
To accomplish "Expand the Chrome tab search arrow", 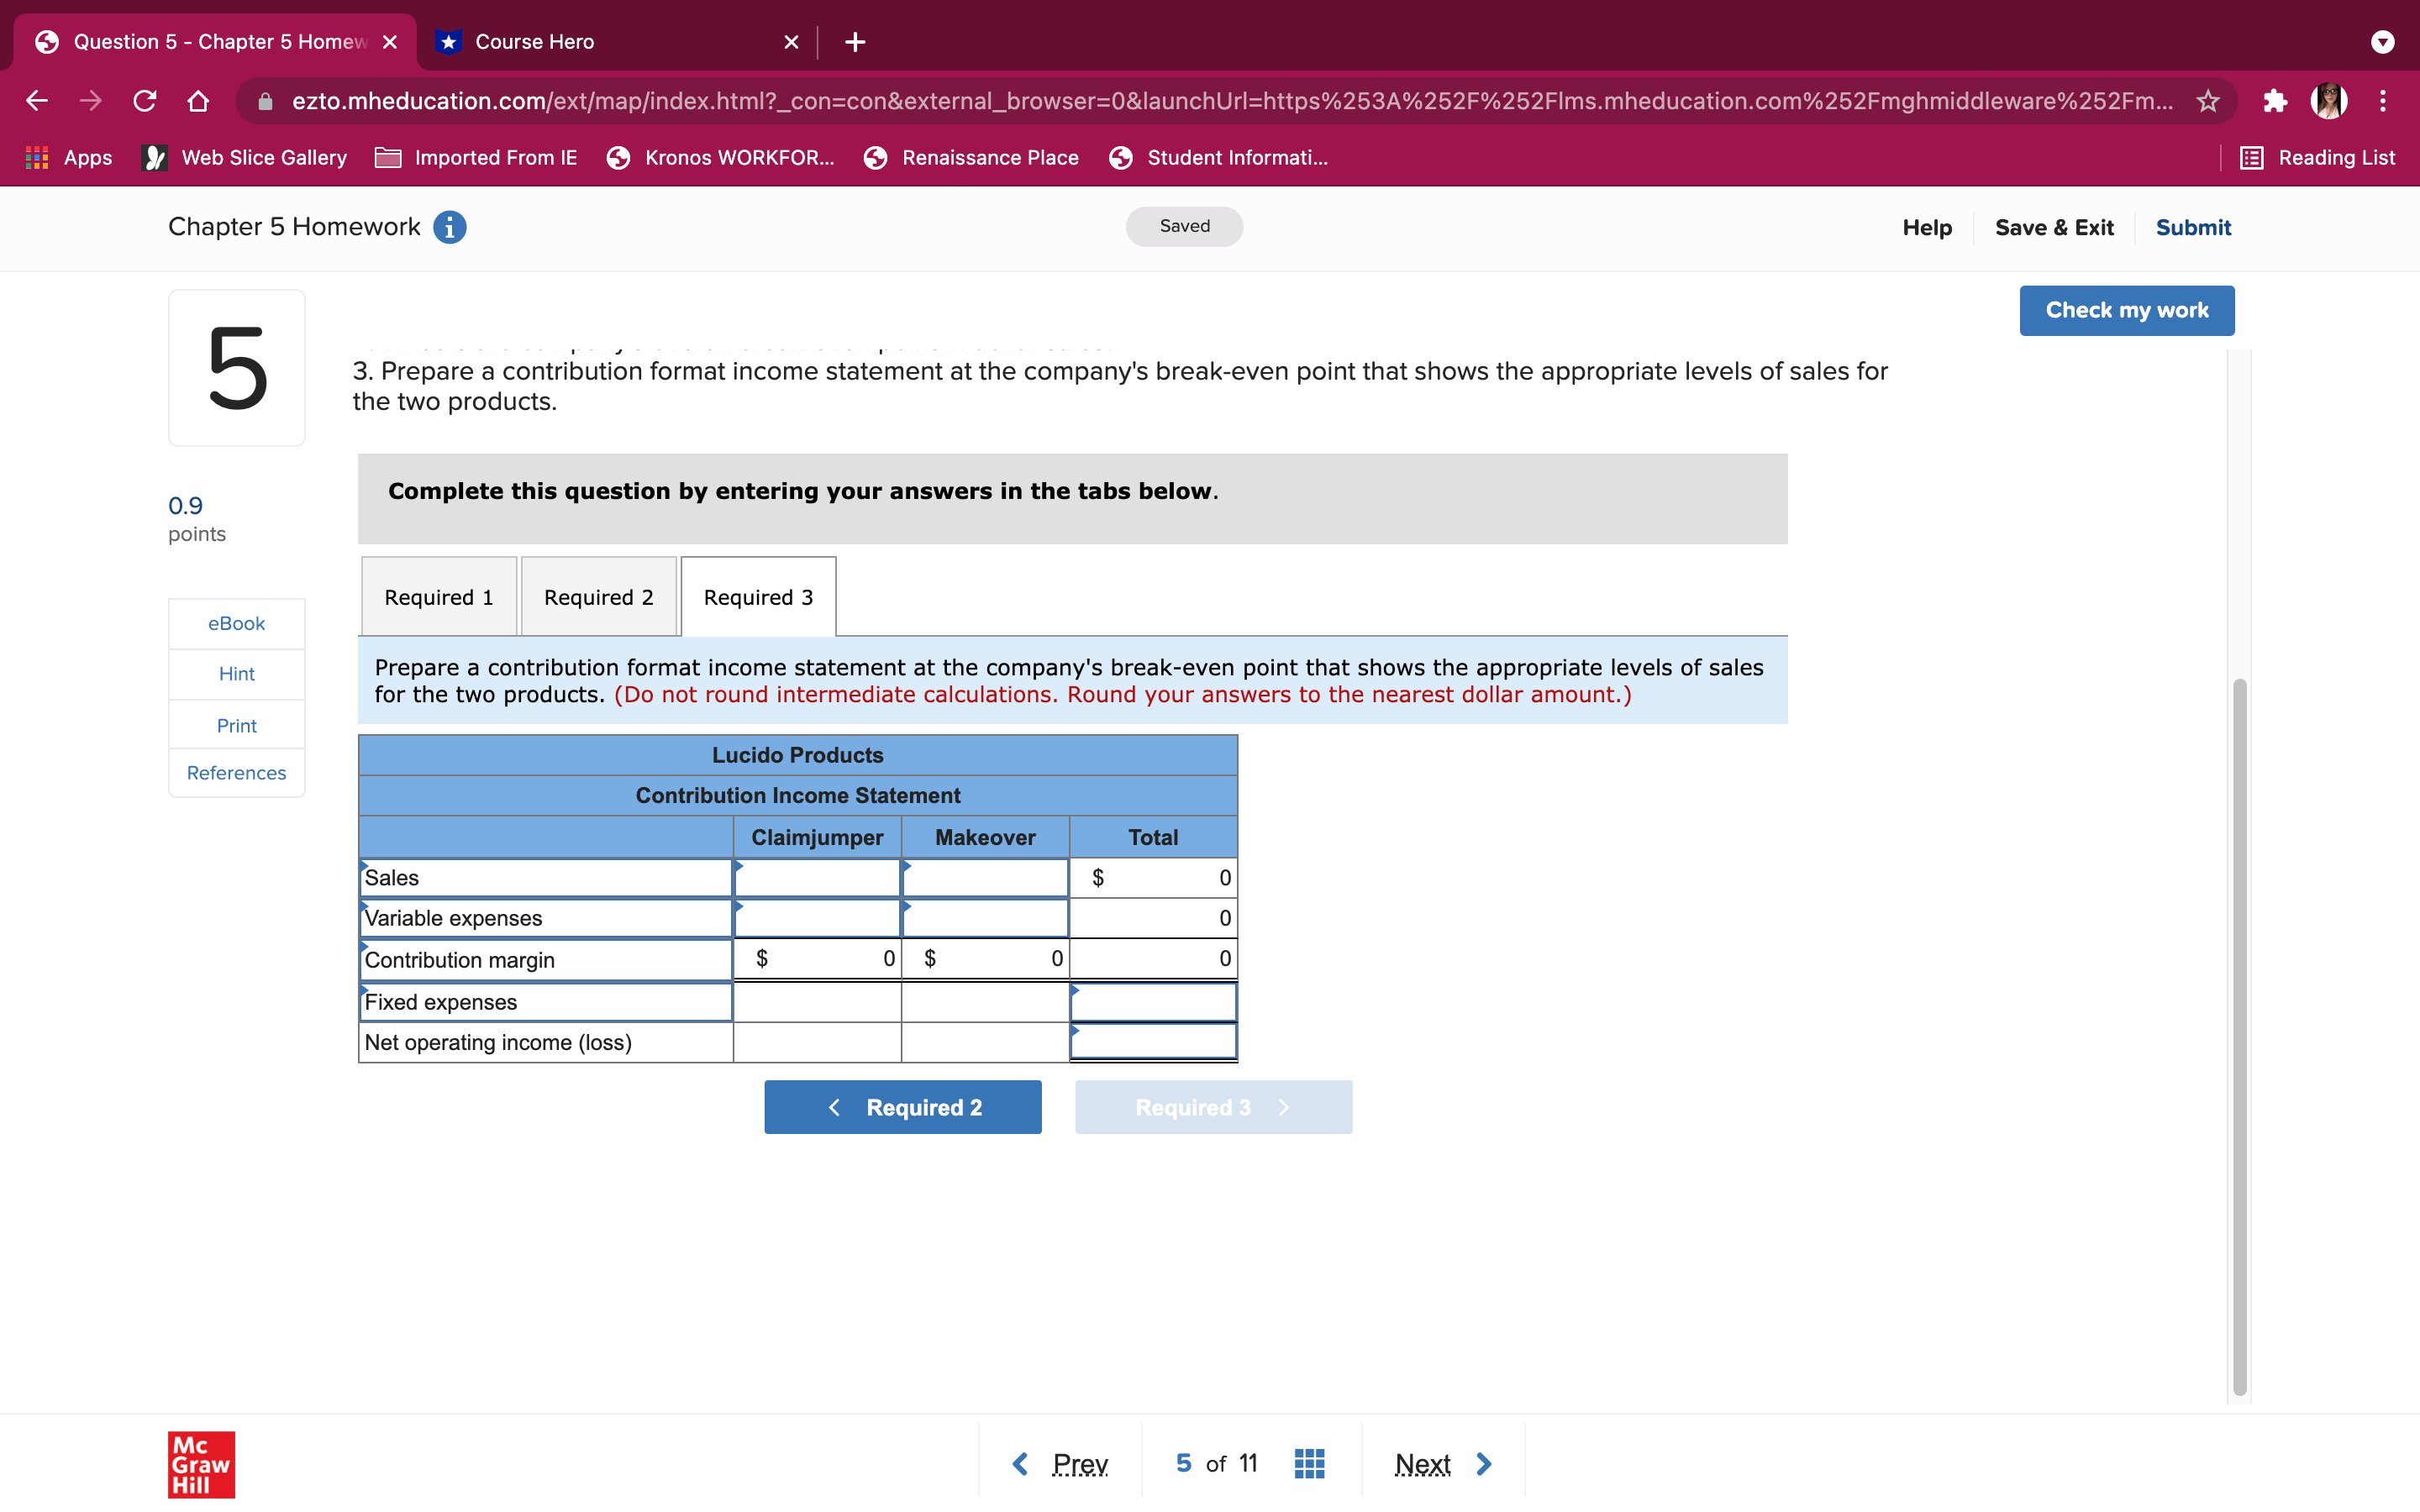I will pos(2382,42).
